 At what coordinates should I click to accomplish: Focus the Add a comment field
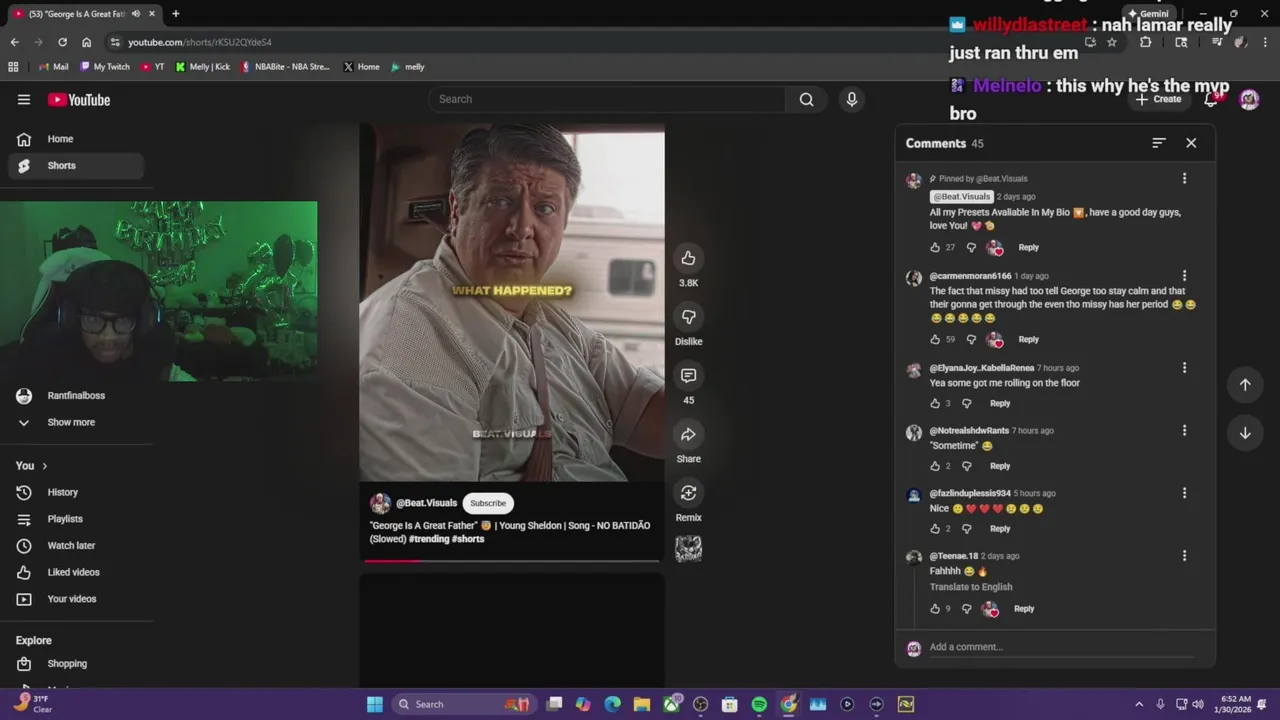1061,647
